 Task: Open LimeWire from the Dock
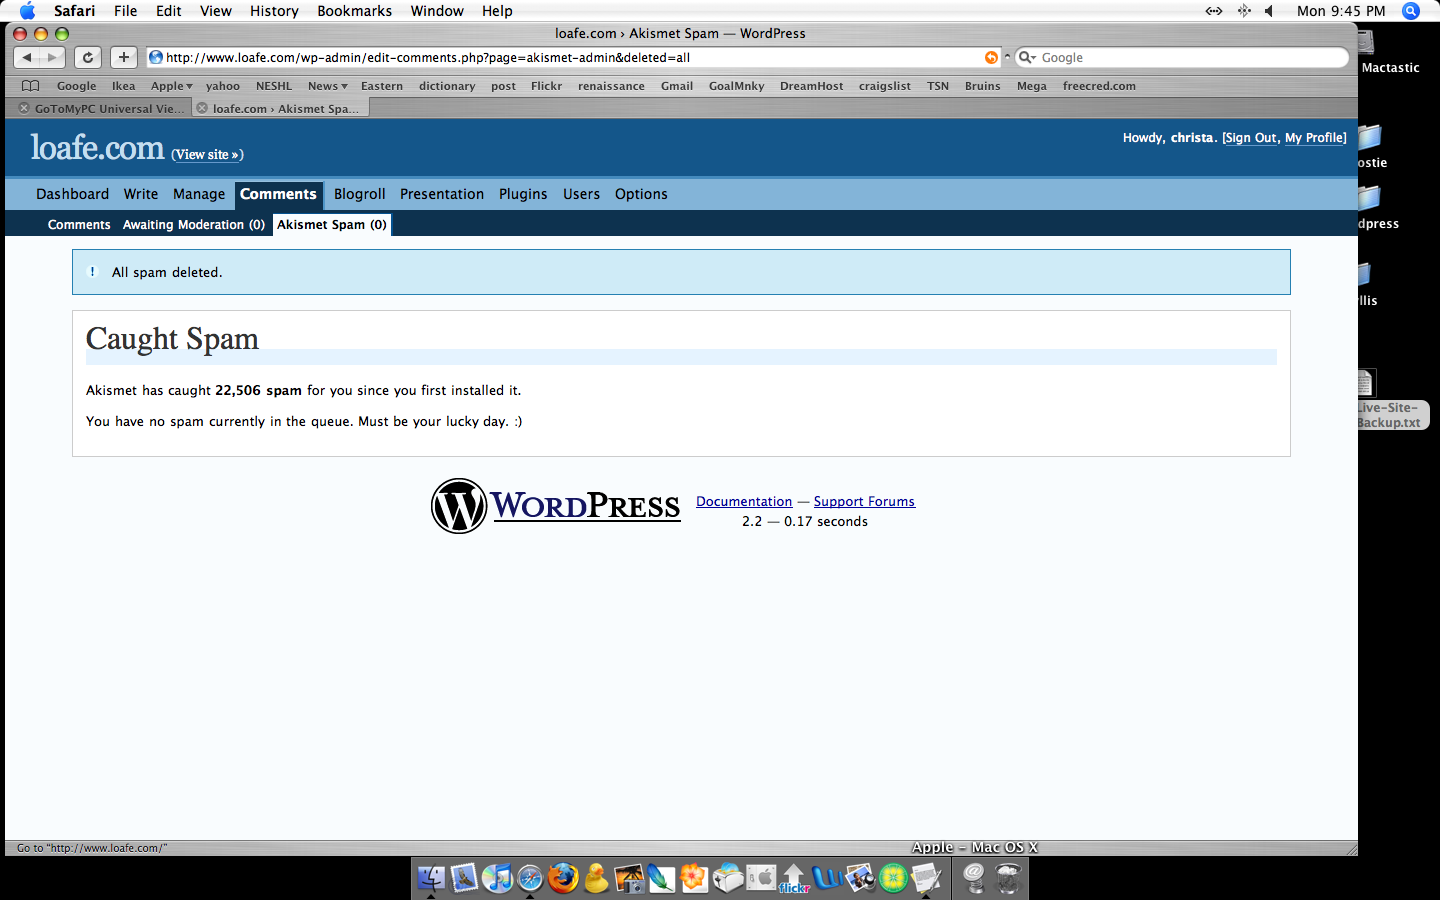[892, 878]
